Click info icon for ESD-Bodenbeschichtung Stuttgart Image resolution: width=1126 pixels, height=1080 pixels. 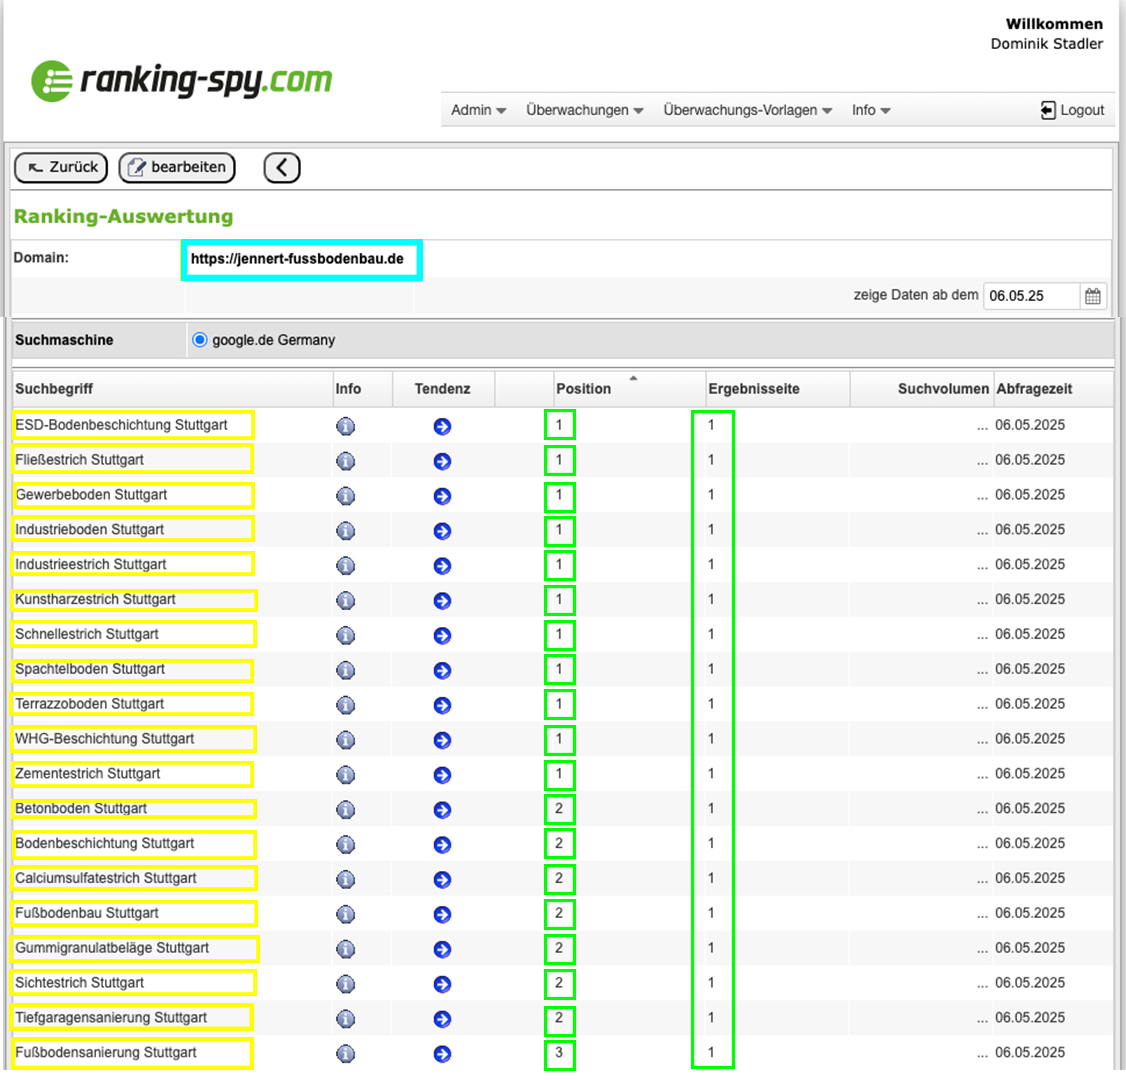[x=345, y=427]
